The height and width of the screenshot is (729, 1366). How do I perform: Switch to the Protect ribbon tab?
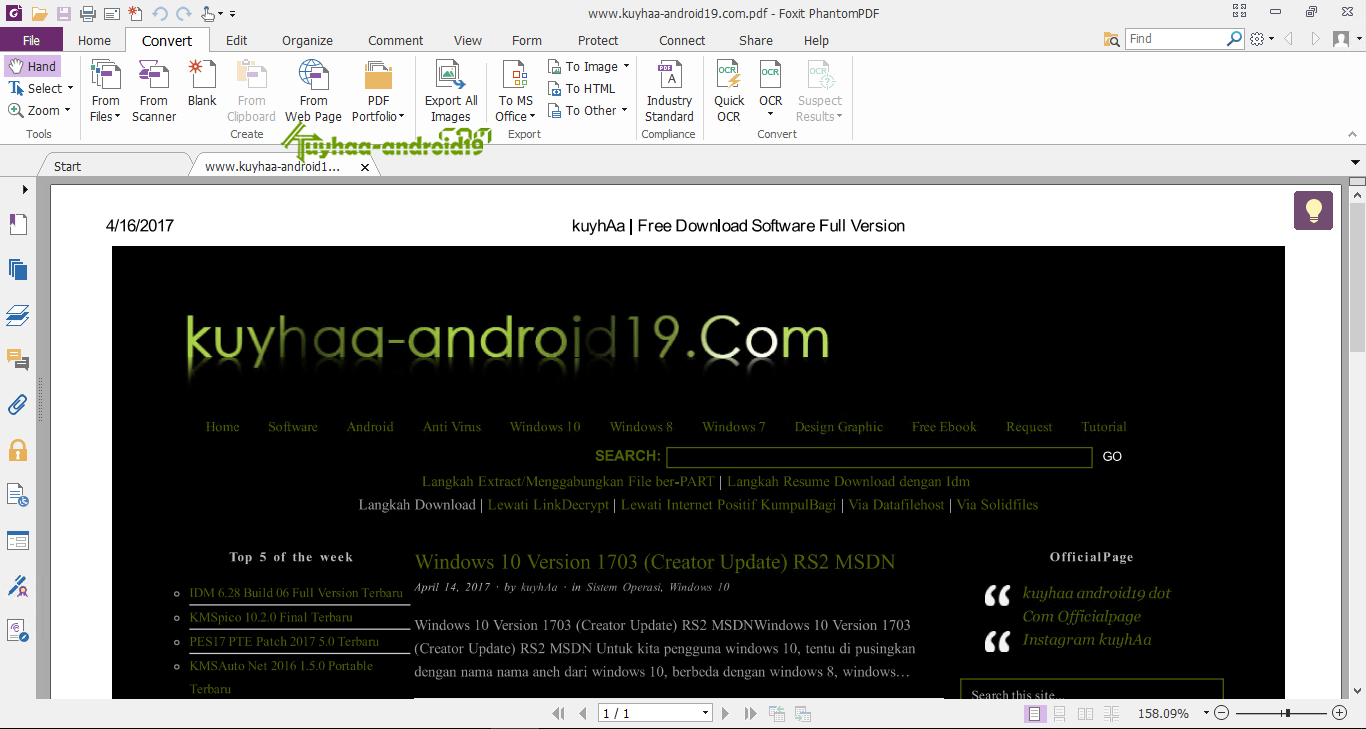tap(598, 40)
